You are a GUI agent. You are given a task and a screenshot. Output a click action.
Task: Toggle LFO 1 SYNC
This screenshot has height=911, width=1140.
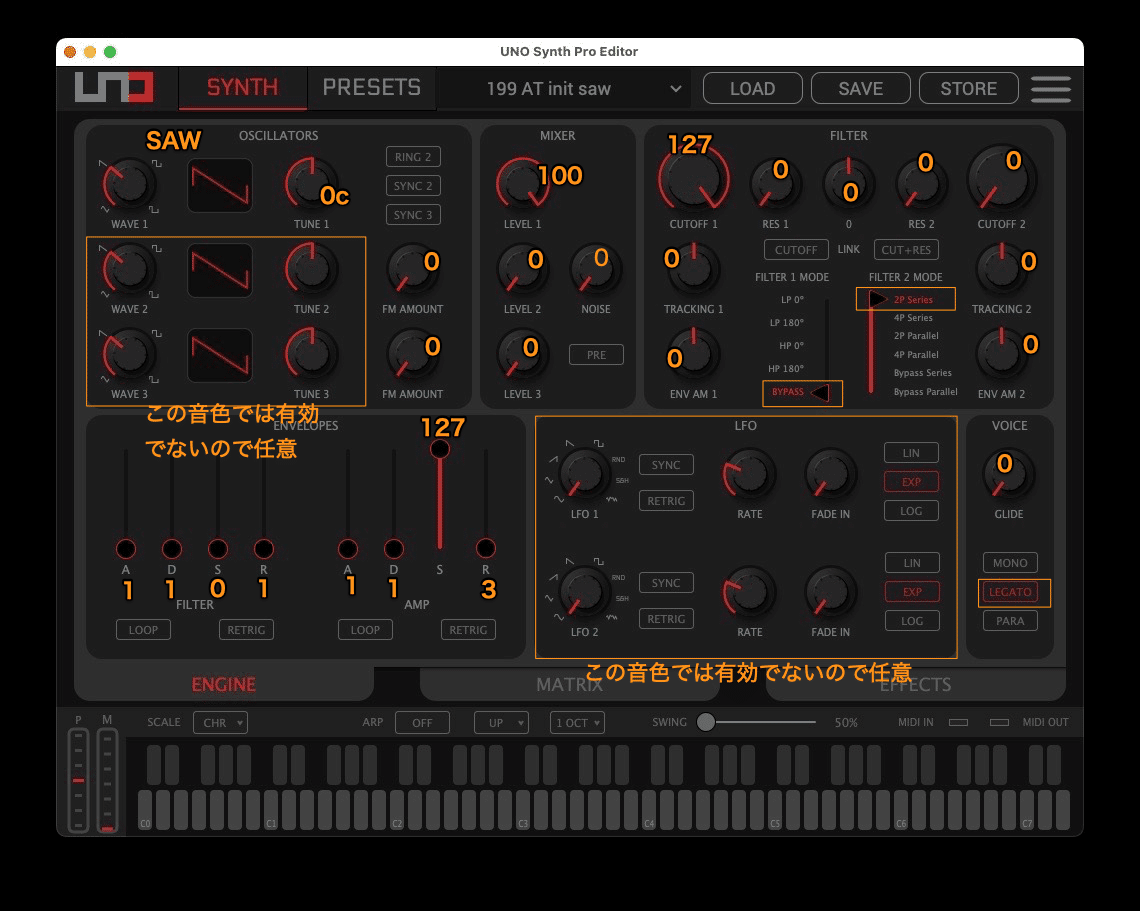coord(666,465)
